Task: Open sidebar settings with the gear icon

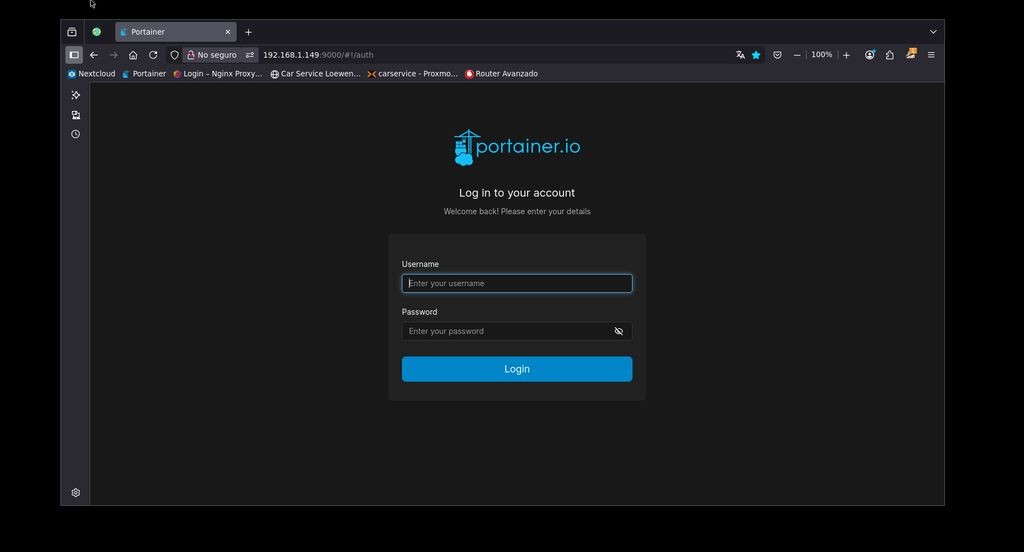Action: point(76,493)
